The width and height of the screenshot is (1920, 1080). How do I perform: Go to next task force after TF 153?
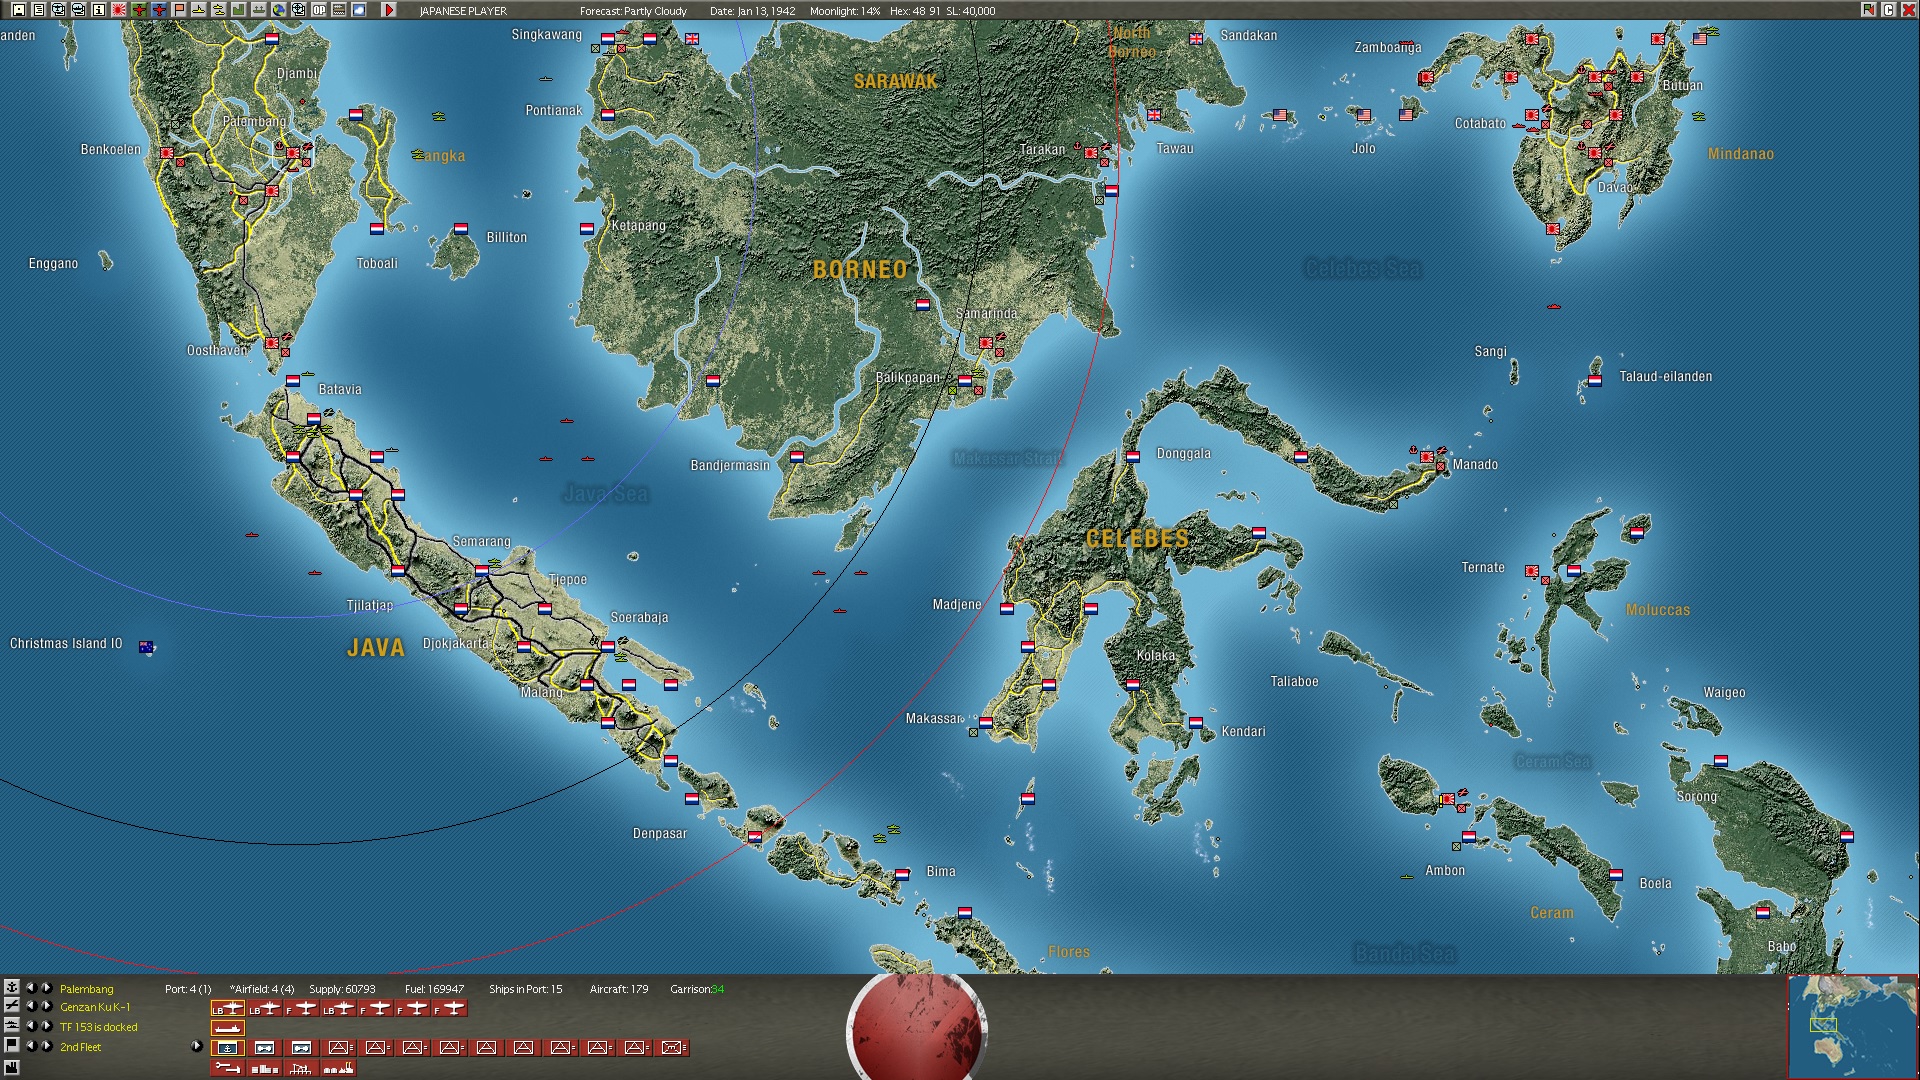click(46, 1026)
